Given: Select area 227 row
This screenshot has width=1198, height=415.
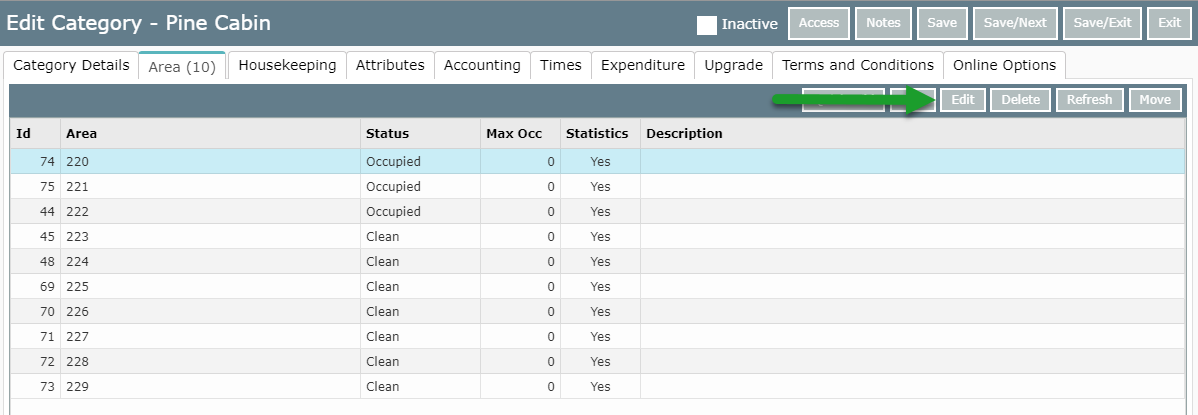Looking at the screenshot, I should click(597, 336).
